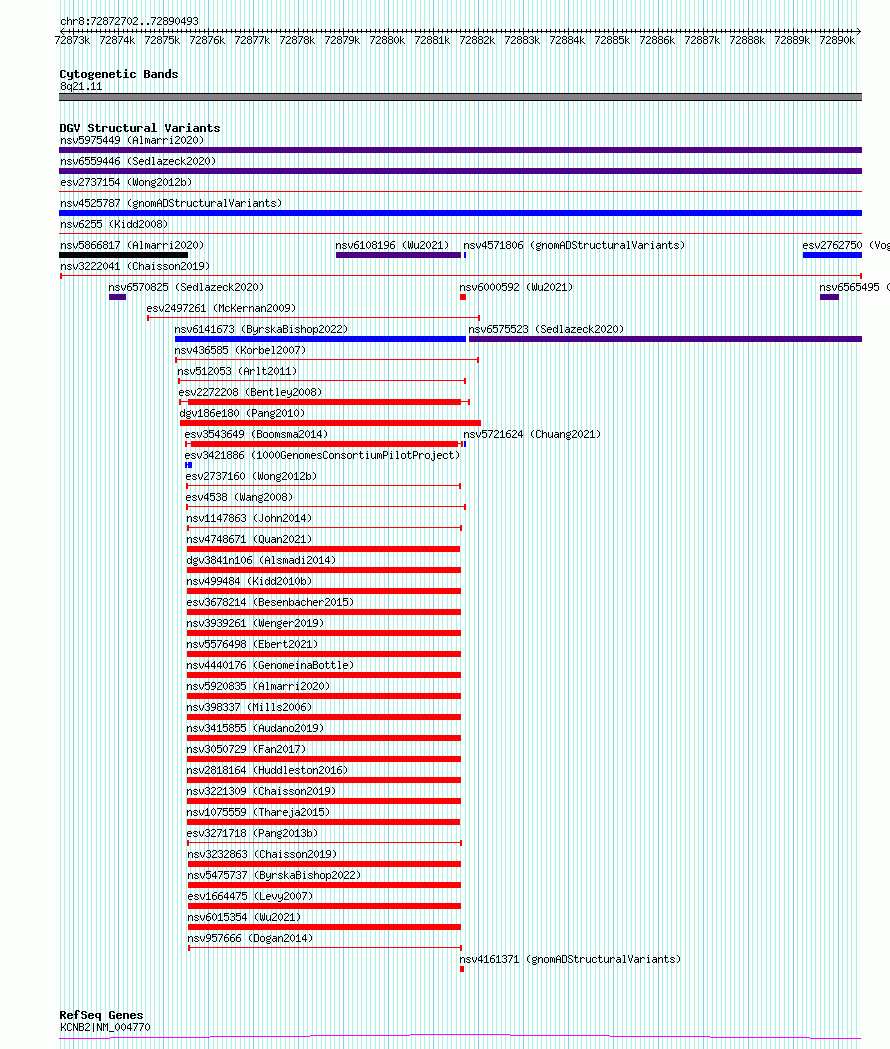The width and height of the screenshot is (890, 1049).
Task: Open the nsv6015354 (Wu2021) label
Action: pyautogui.click(x=244, y=917)
